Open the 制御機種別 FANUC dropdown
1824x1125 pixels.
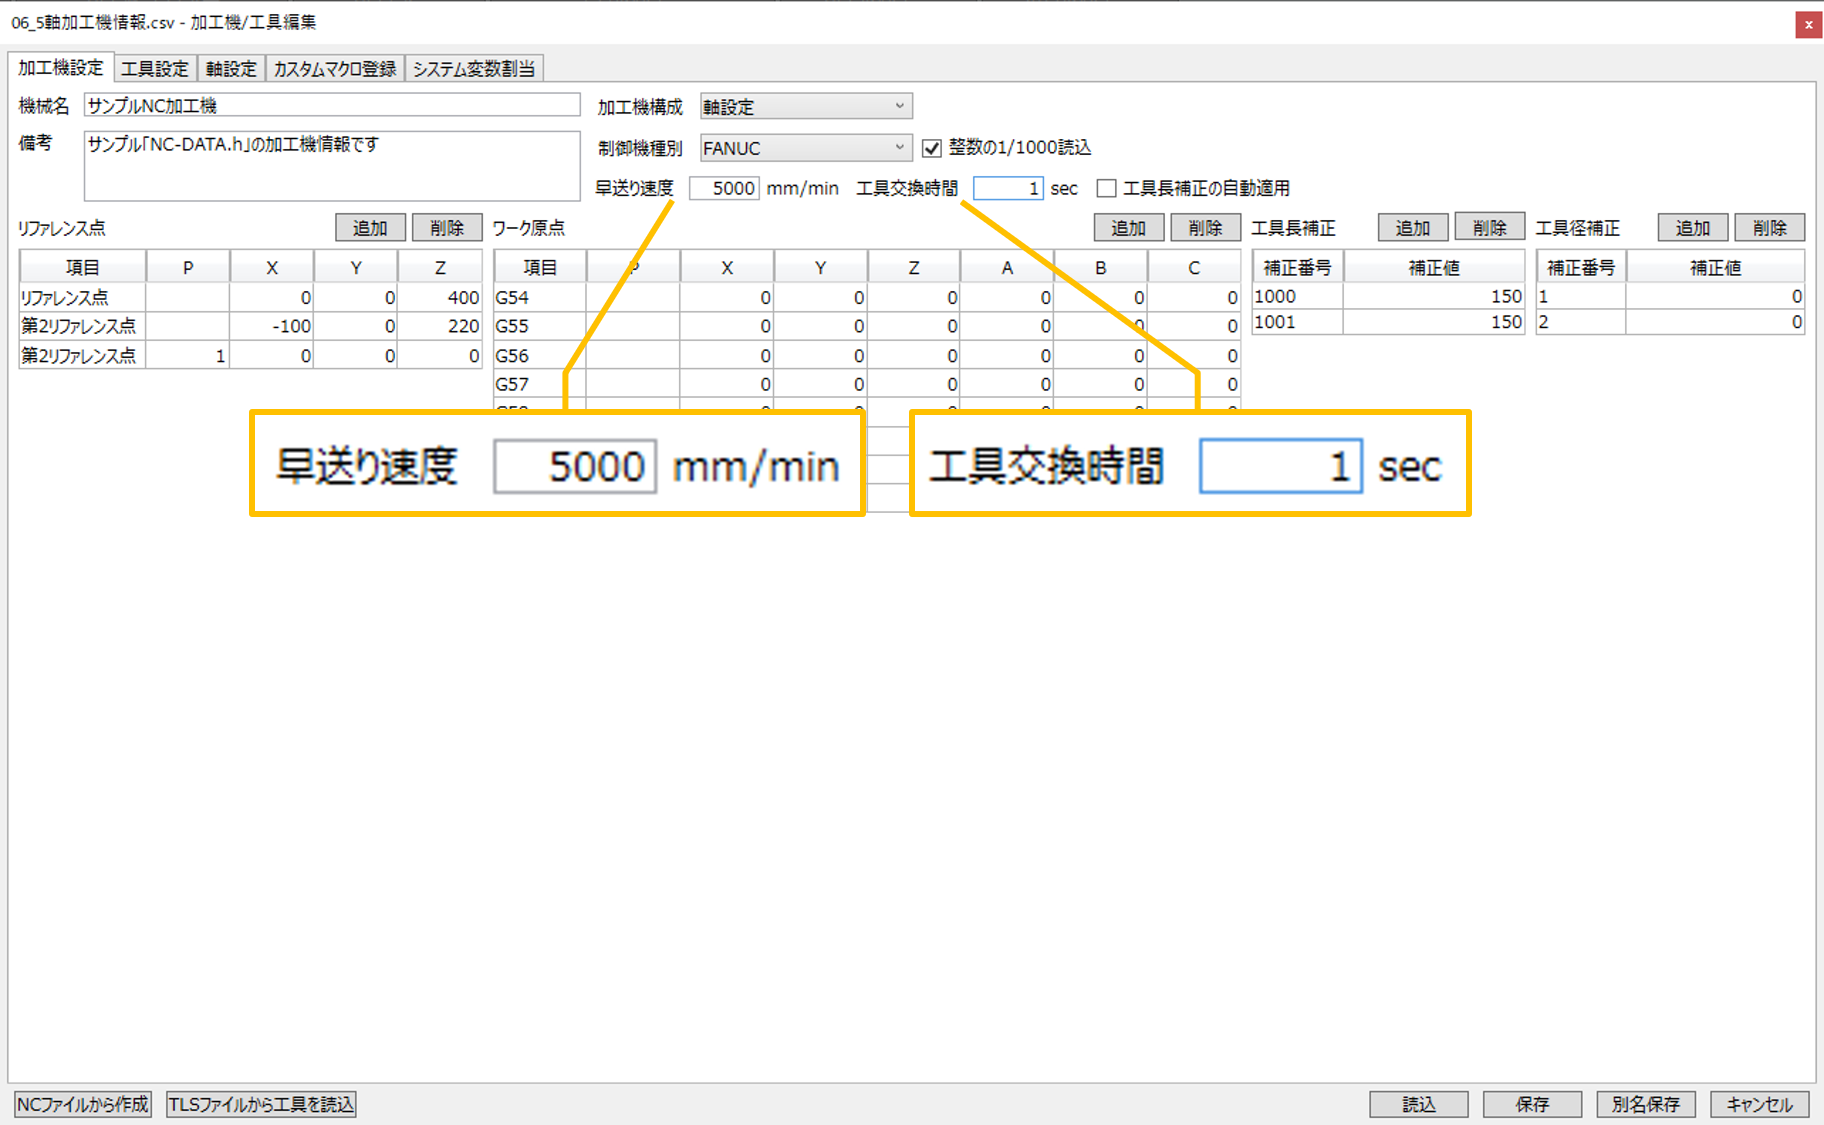[806, 148]
